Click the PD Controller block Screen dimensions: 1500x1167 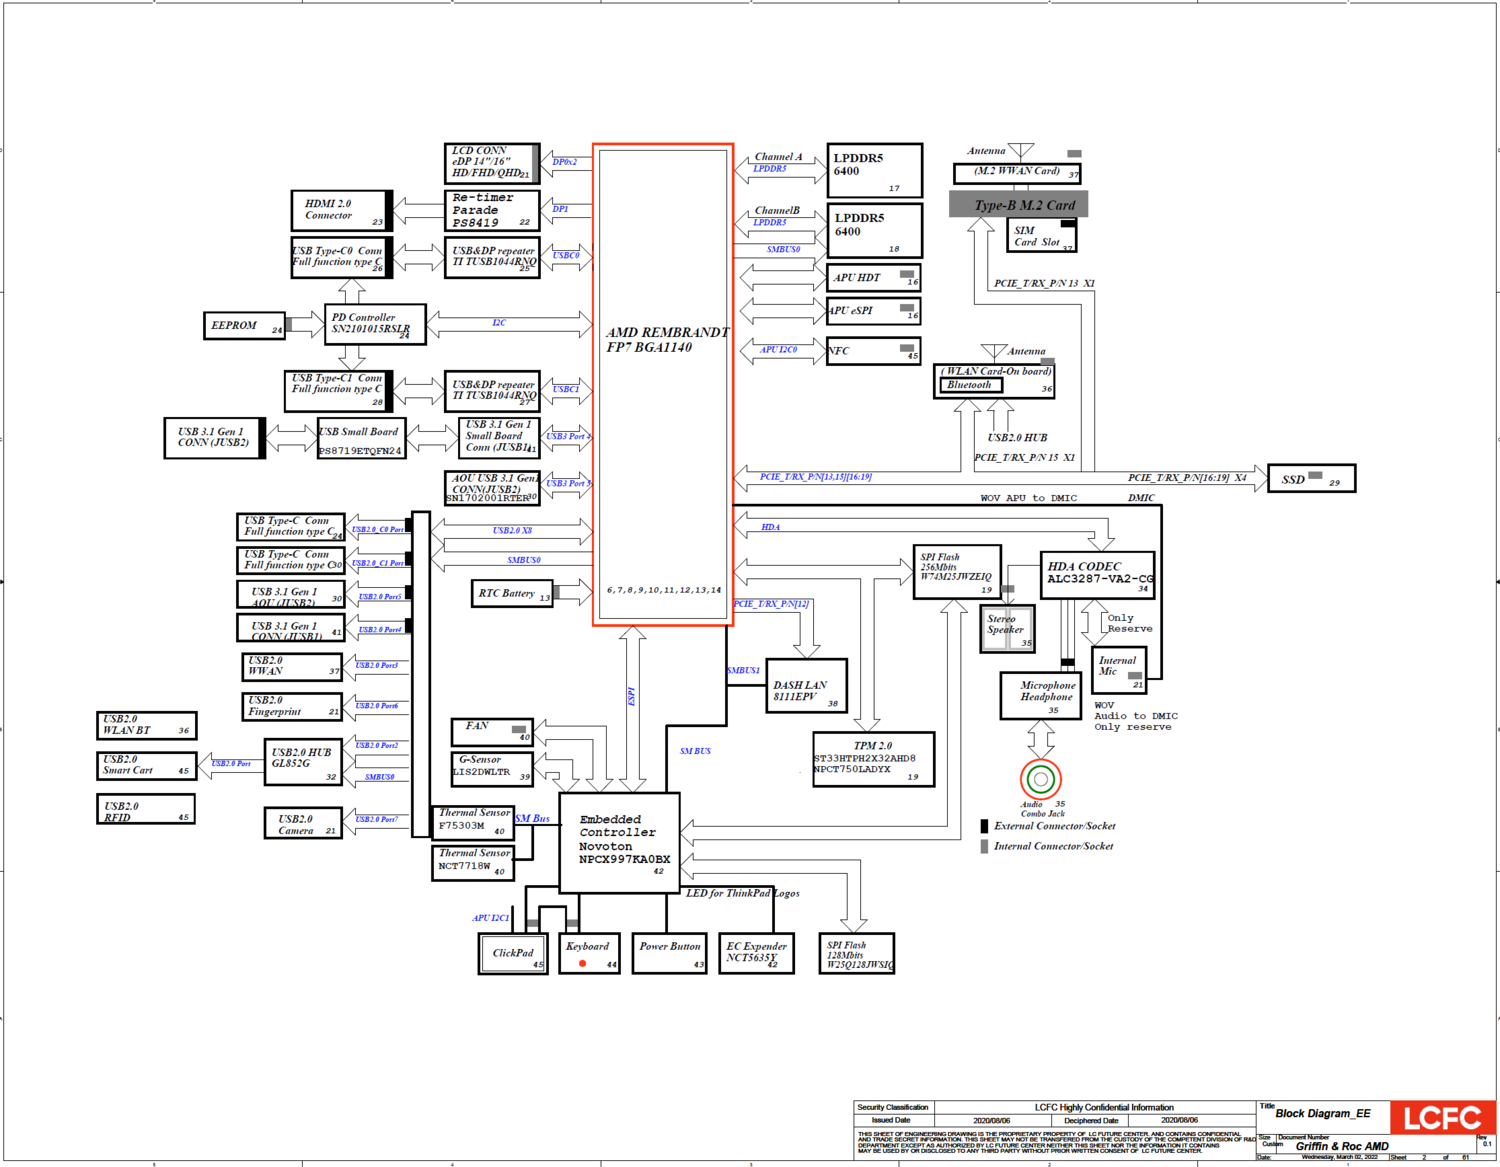[x=375, y=324]
